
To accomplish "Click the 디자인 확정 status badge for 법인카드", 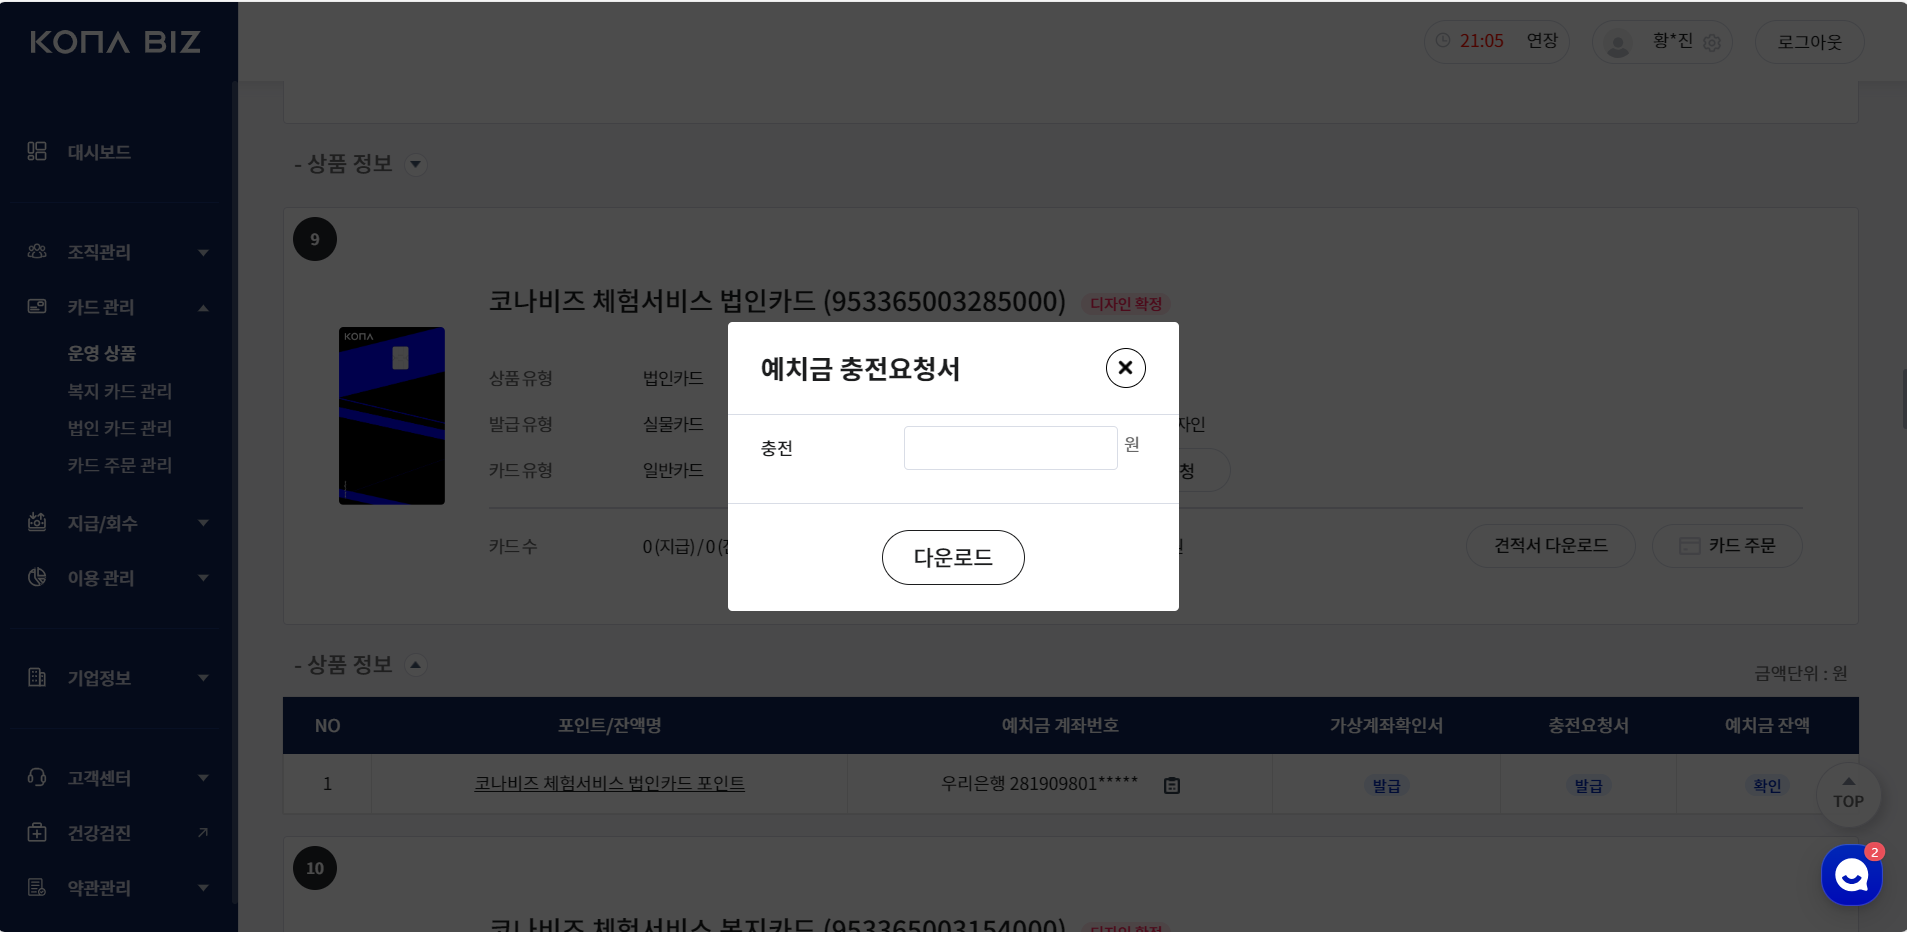I will (1126, 304).
